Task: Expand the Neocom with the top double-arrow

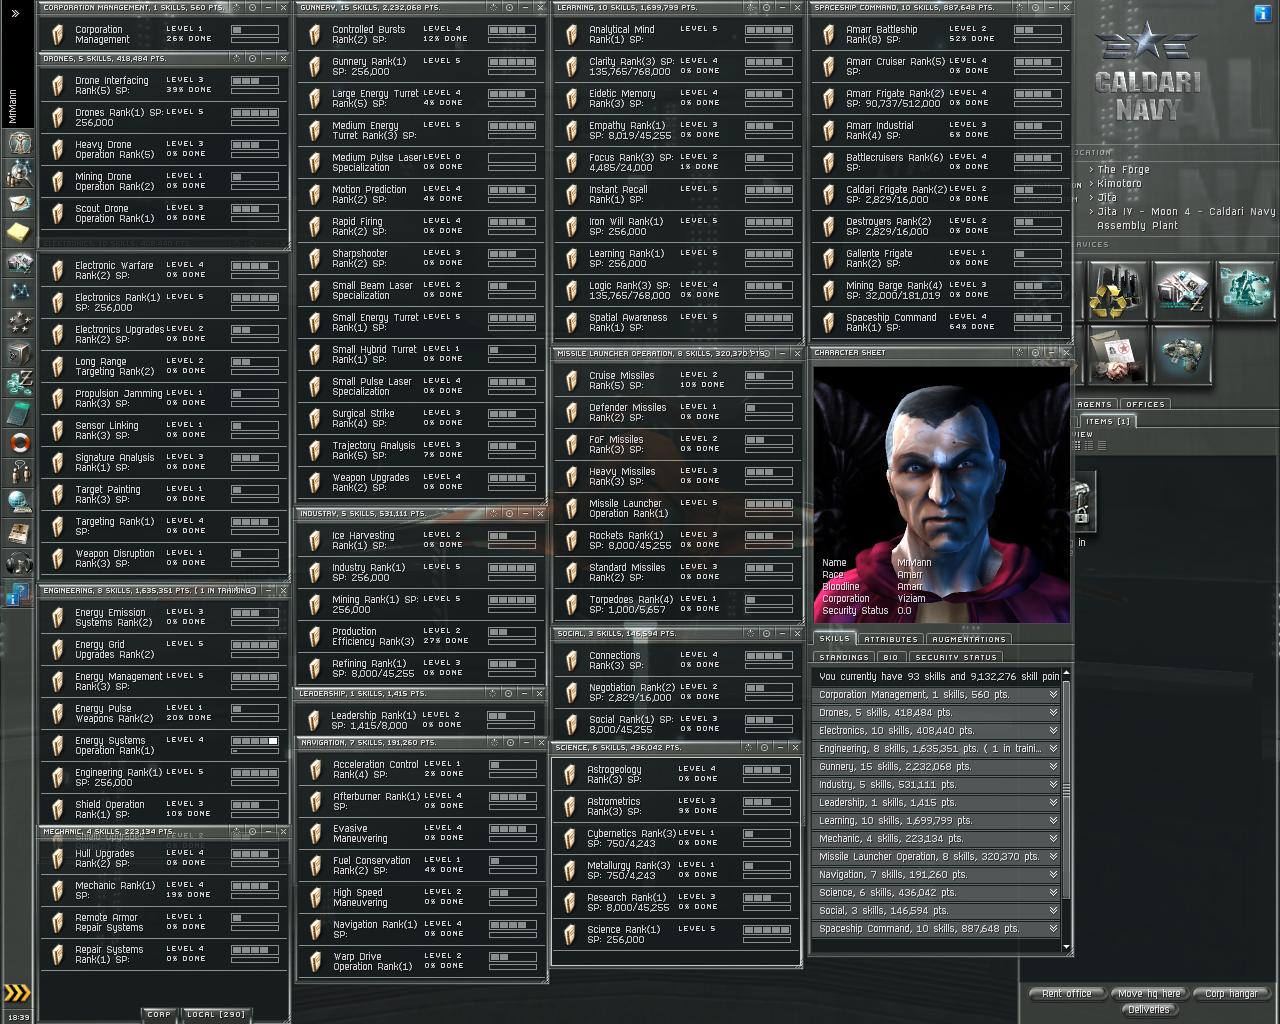Action: coord(15,13)
